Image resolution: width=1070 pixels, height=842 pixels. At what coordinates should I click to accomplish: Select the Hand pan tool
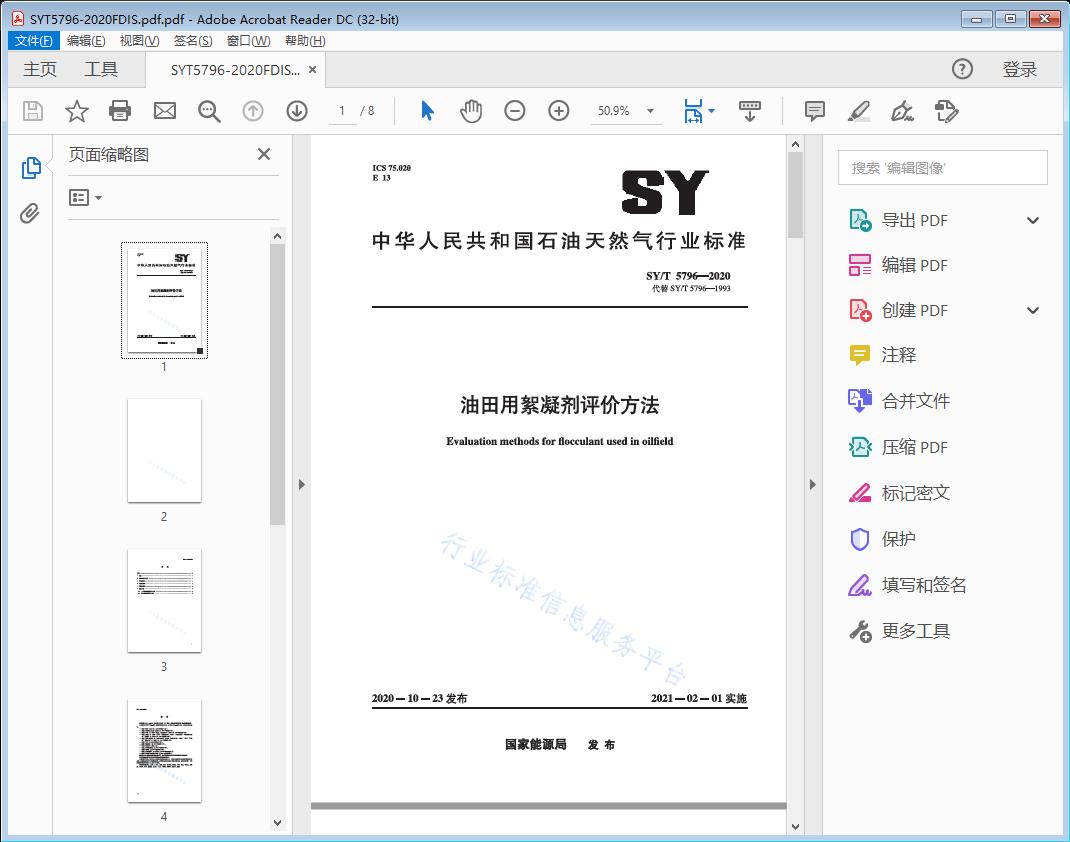click(471, 111)
